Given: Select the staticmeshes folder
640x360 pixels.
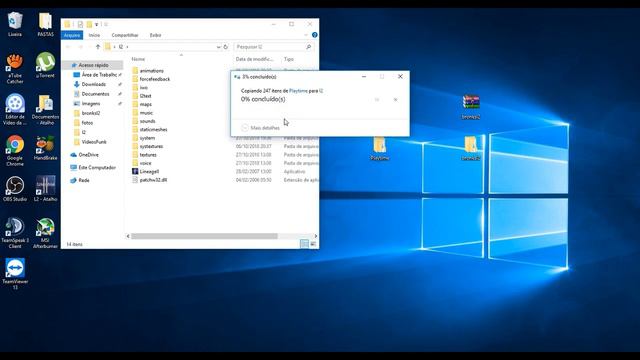Looking at the screenshot, I should pos(153,129).
